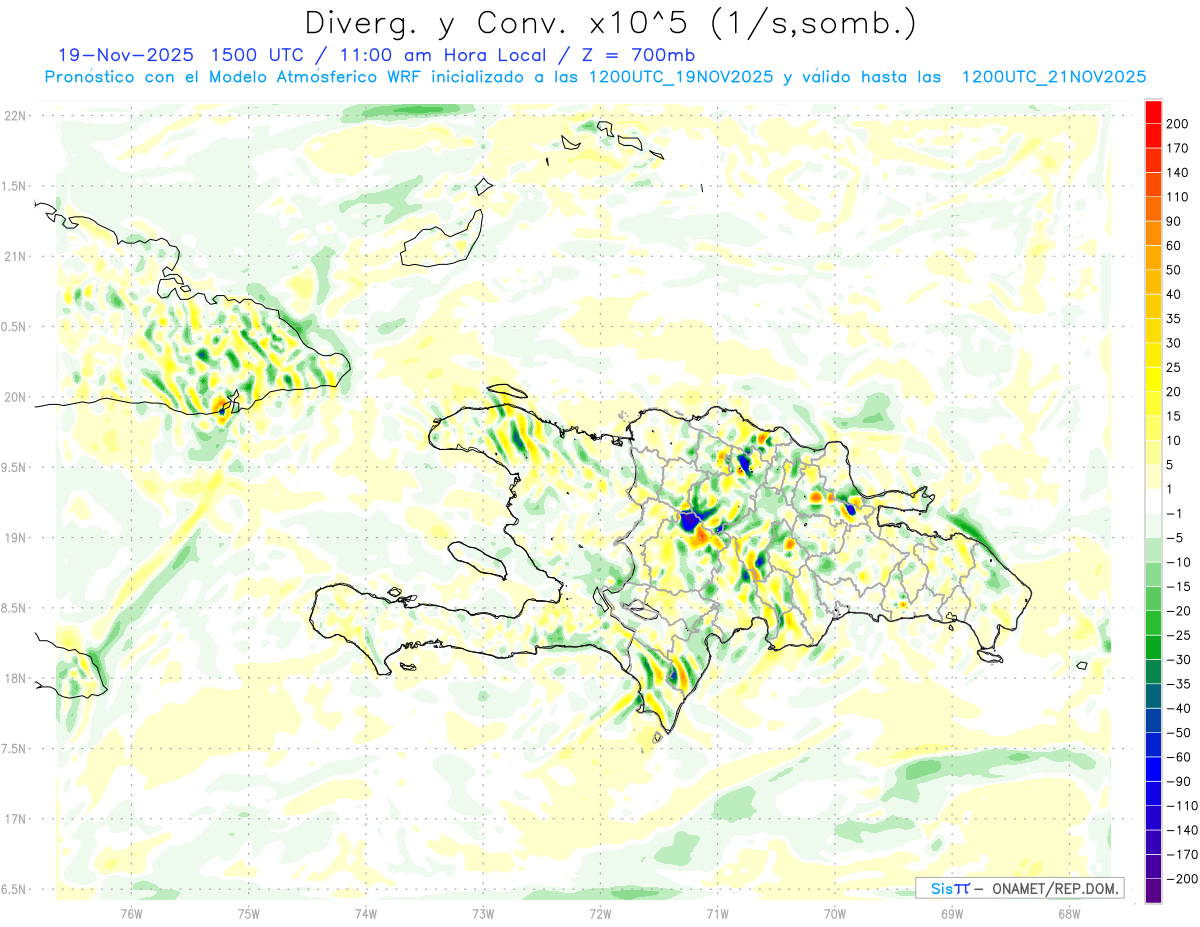
Task: Click the 50 value on the color scale
Action: pyautogui.click(x=1174, y=270)
